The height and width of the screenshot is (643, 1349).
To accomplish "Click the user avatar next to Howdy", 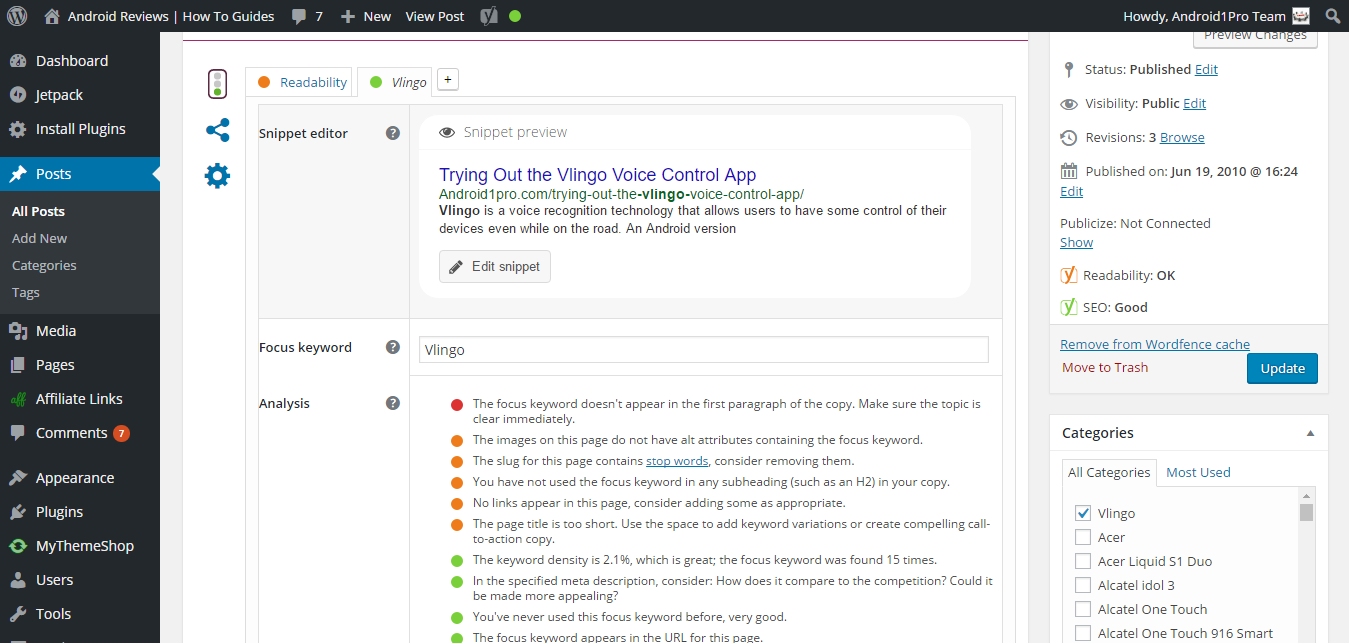I will pos(1301,16).
